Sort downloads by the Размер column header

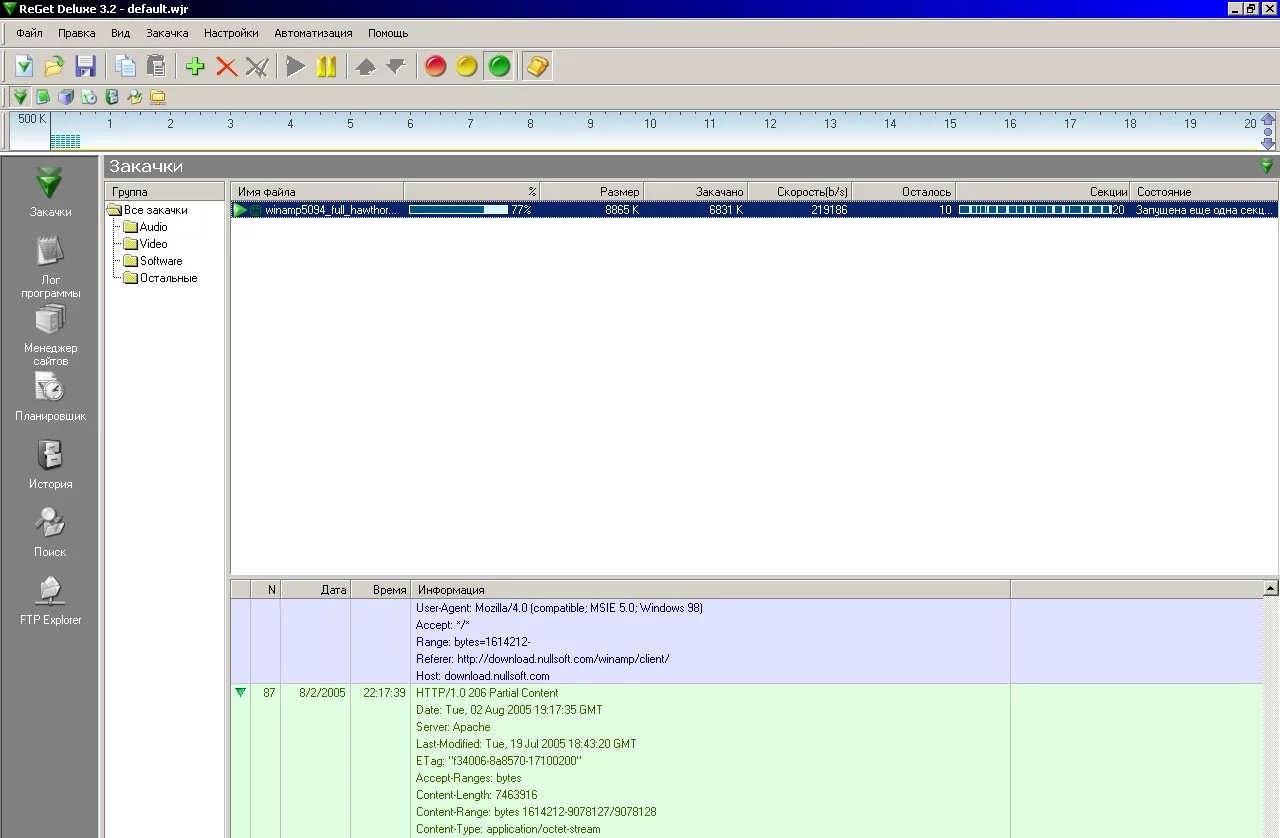[592, 191]
